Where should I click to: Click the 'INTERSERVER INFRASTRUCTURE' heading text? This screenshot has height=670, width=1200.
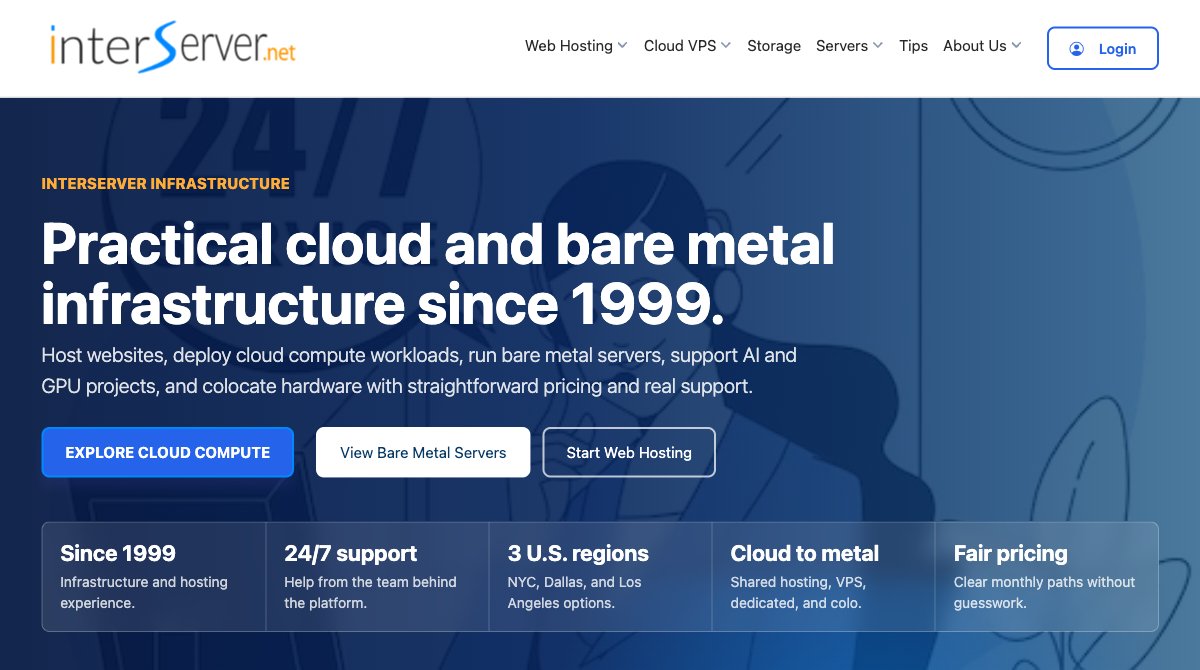[166, 184]
